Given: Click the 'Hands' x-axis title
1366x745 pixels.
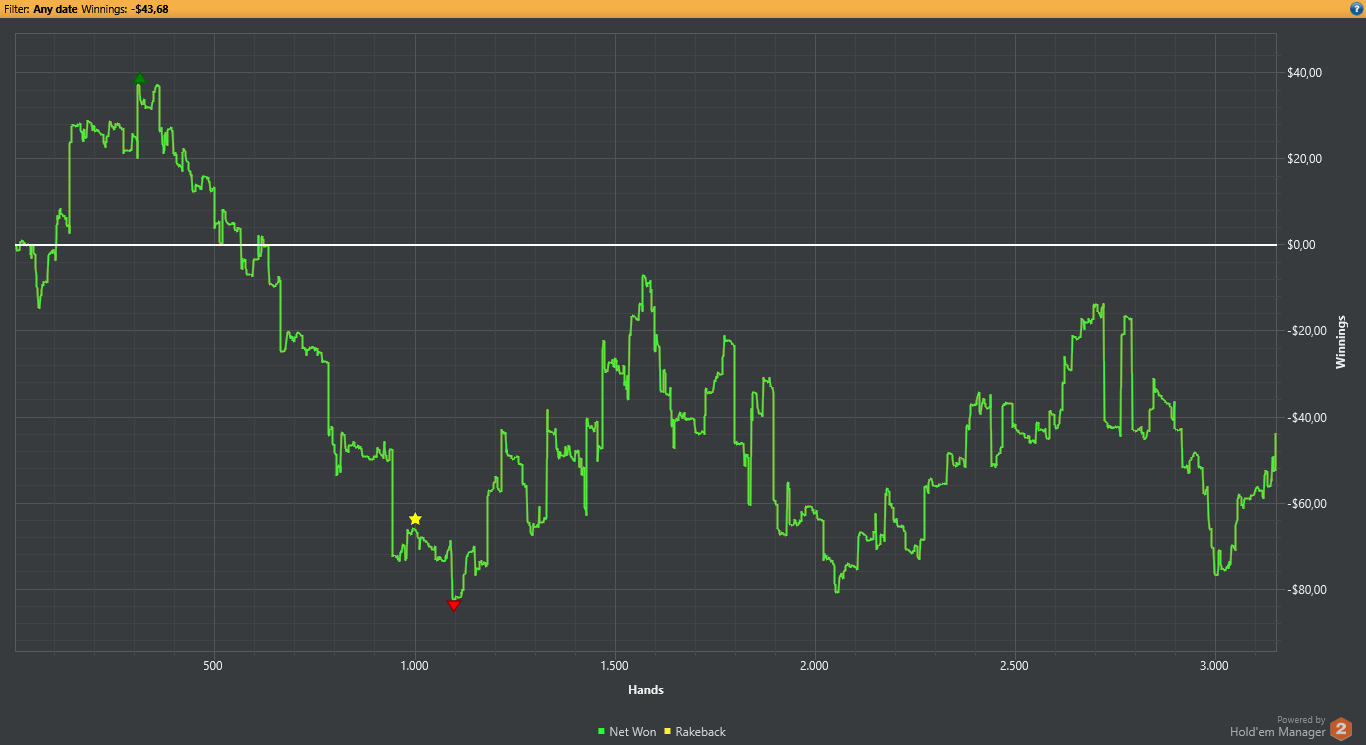Looking at the screenshot, I should [x=646, y=690].
